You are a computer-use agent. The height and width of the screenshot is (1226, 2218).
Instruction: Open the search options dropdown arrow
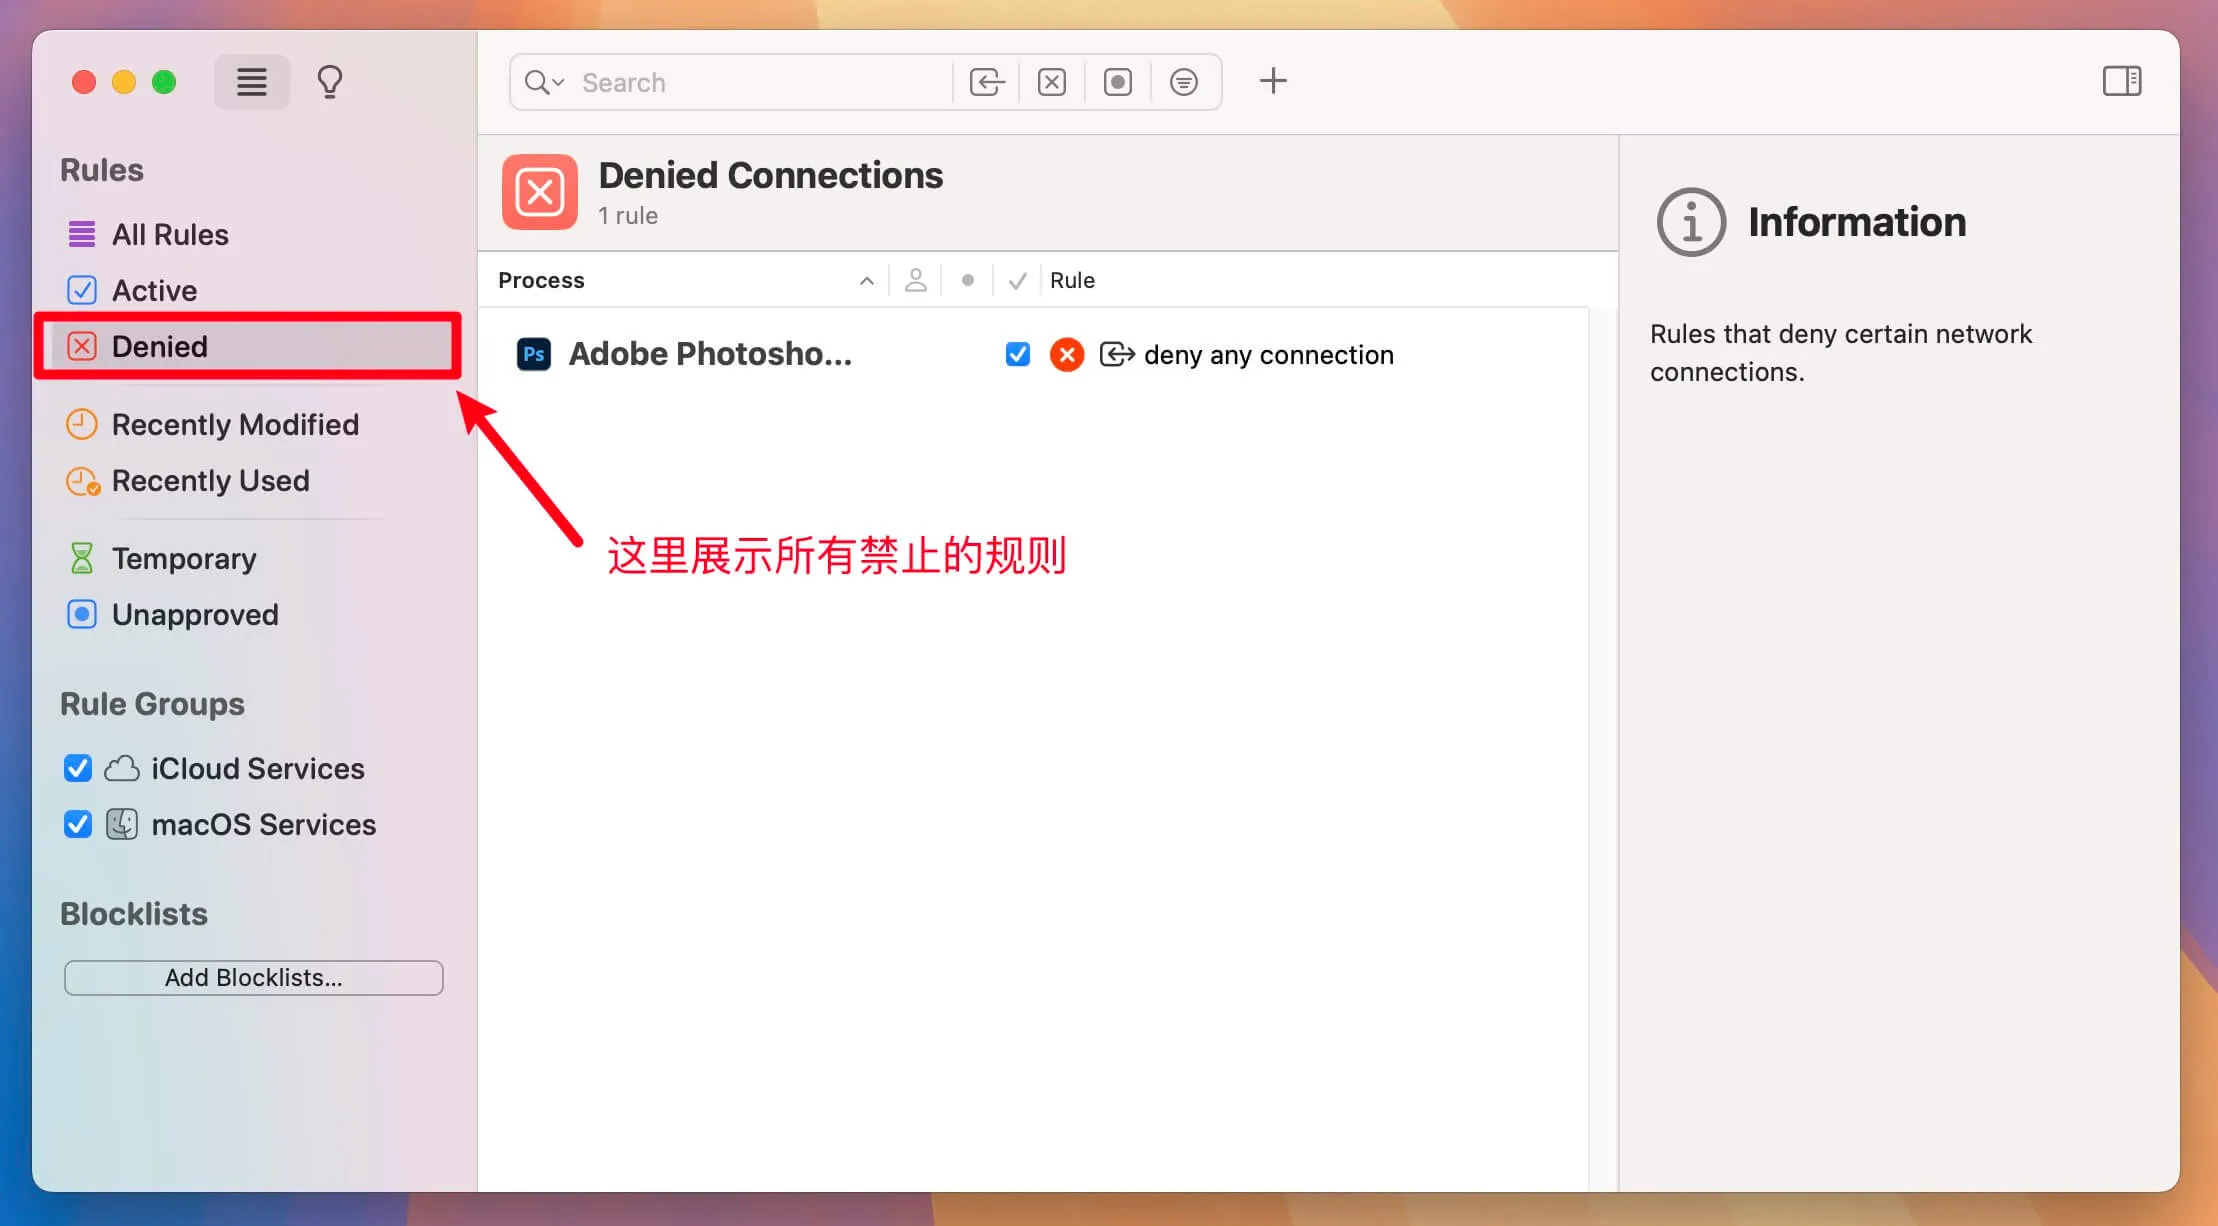pyautogui.click(x=558, y=82)
